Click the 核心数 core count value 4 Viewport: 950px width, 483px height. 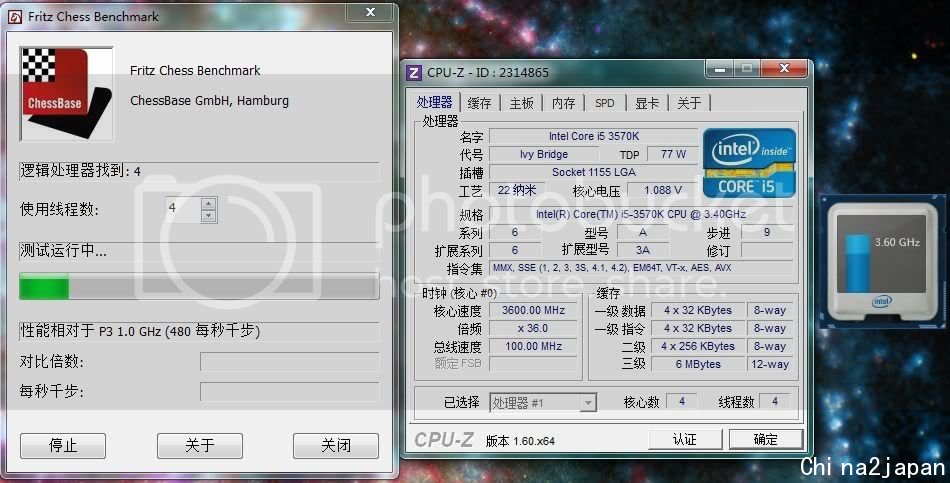tap(682, 401)
